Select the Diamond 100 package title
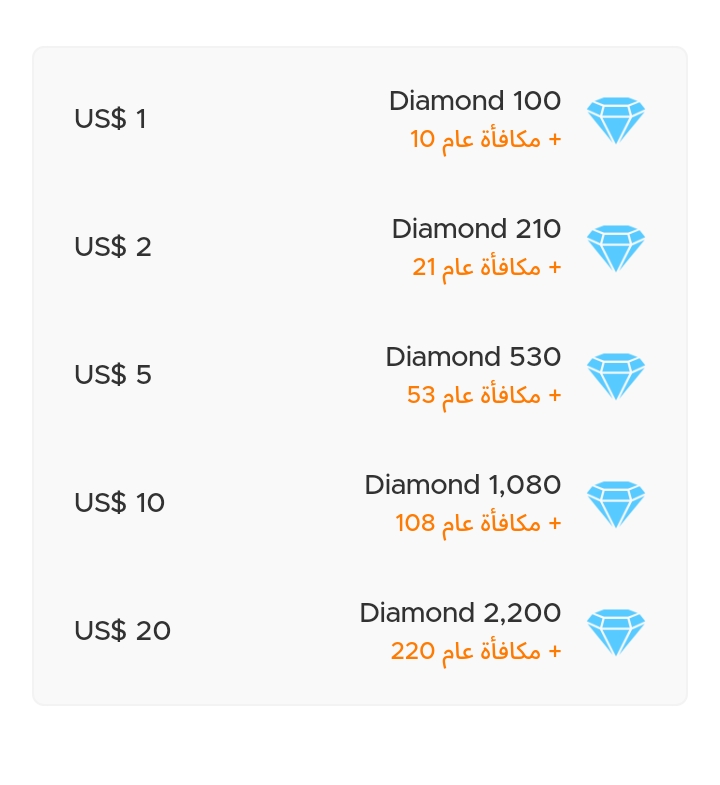 point(475,101)
